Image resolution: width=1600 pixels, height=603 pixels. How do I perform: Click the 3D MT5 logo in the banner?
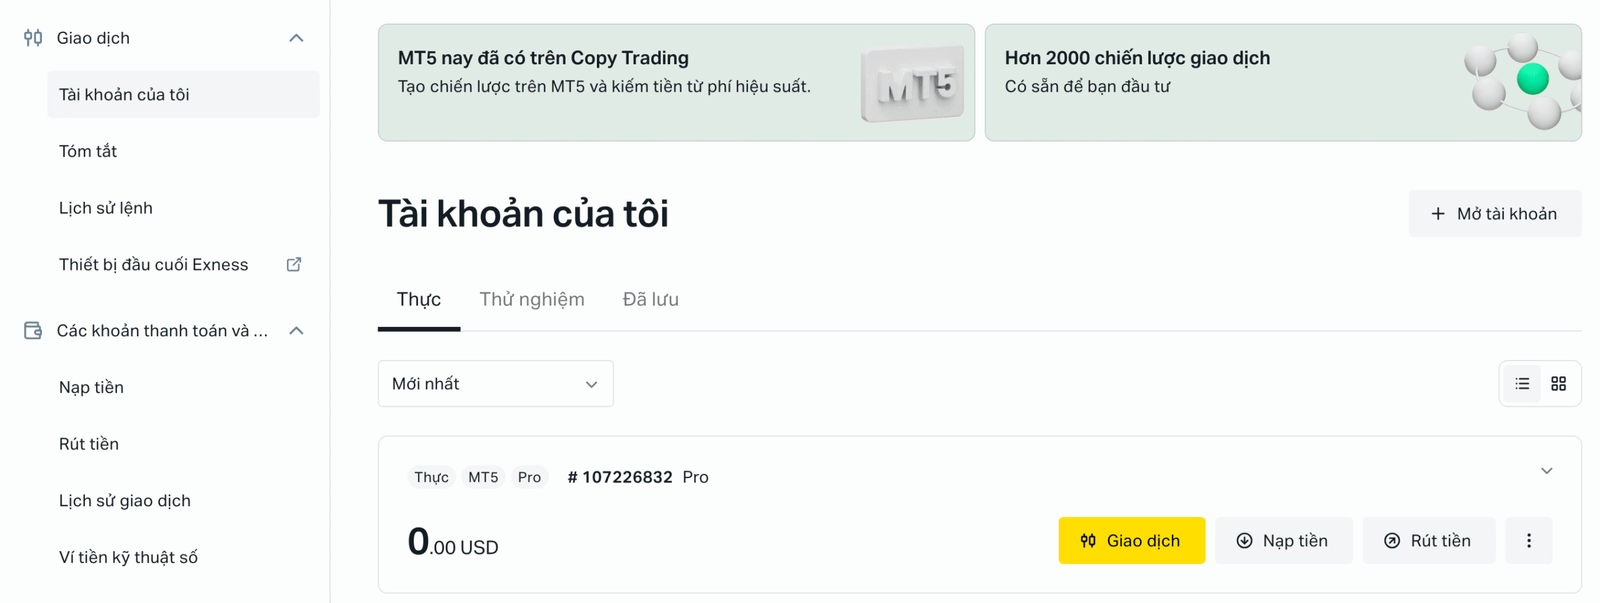[911, 83]
